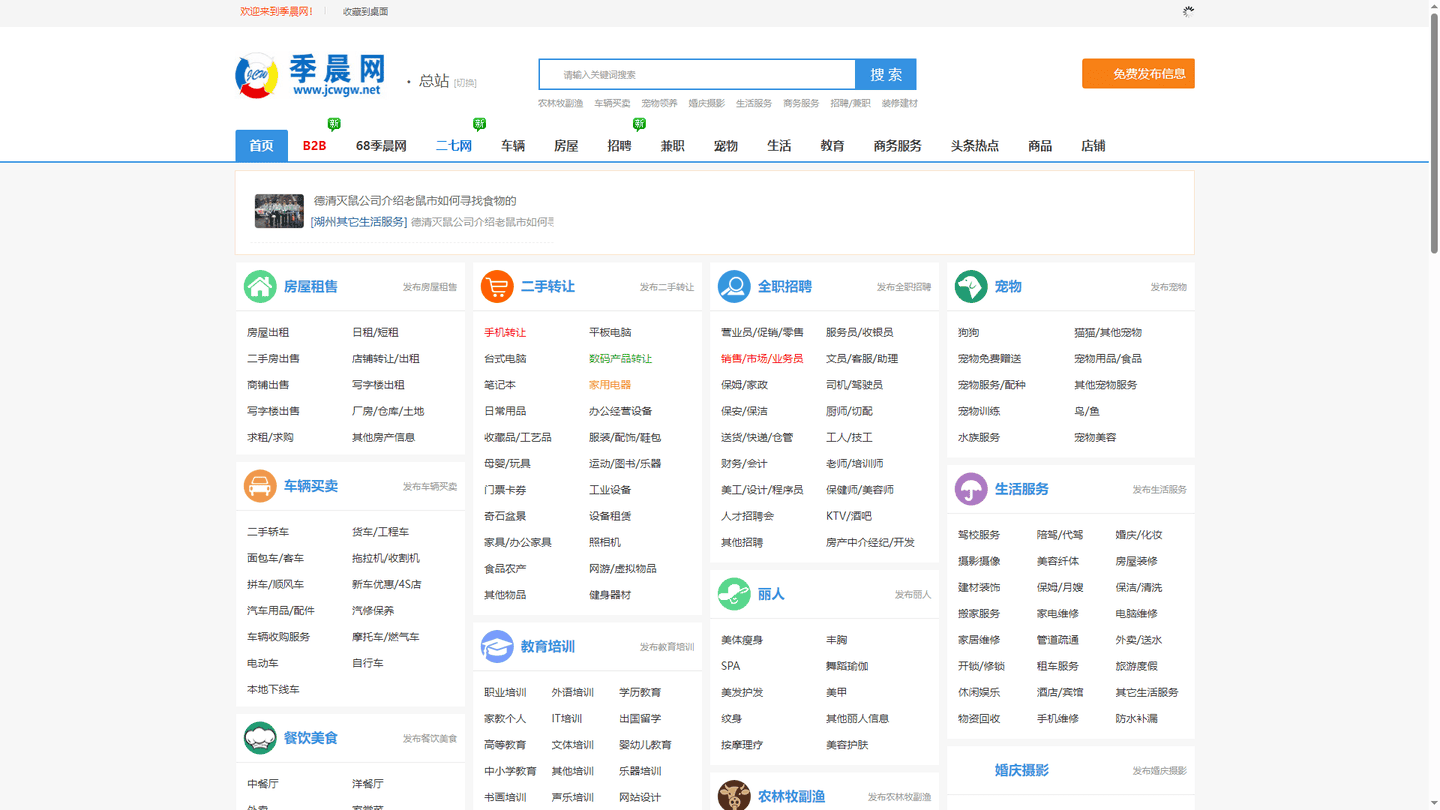This screenshot has width=1440, height=810.
Task: Open the 二手轿车 vehicle category
Action: (x=268, y=532)
